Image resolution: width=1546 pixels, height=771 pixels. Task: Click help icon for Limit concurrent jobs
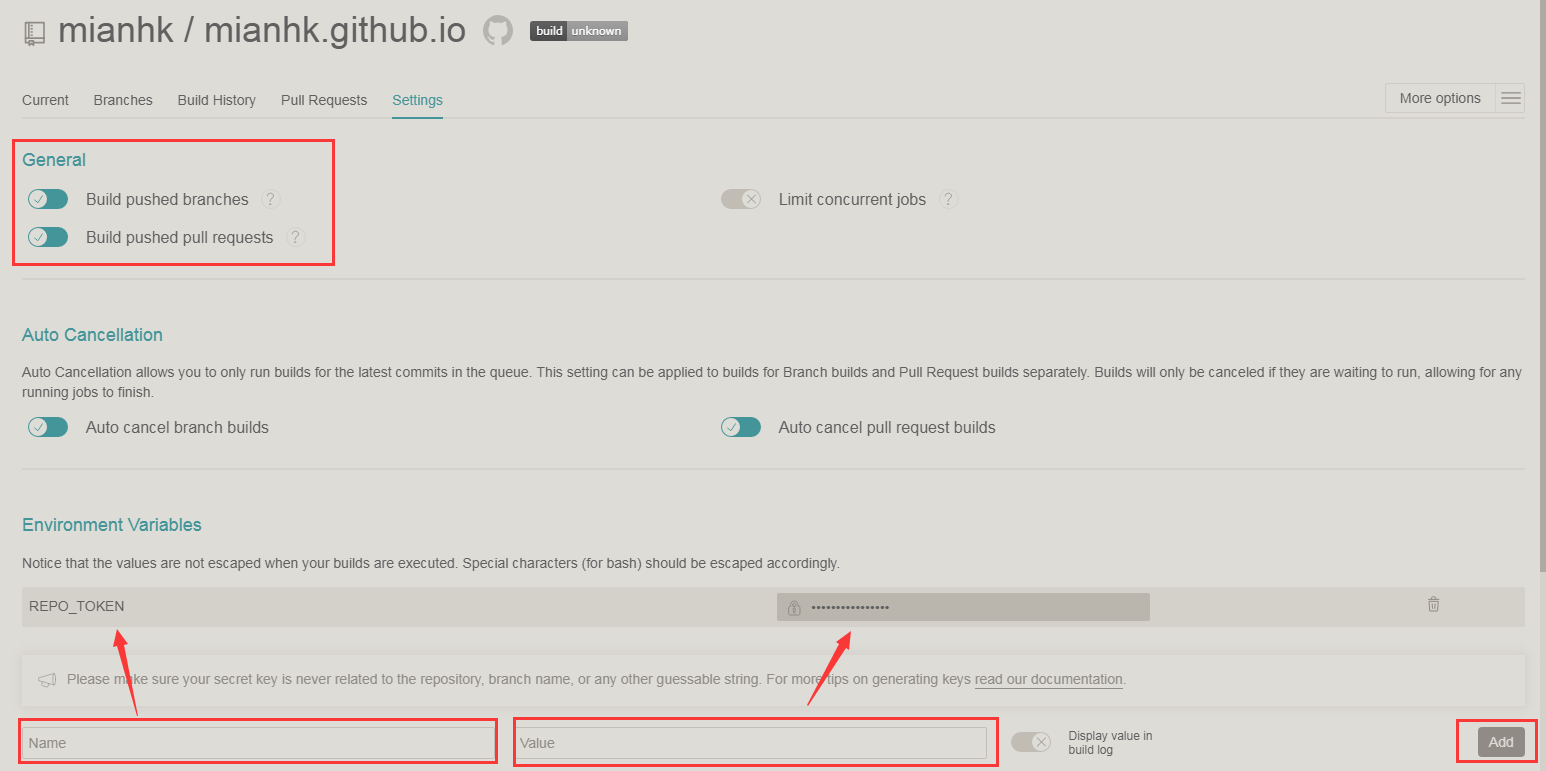pos(948,199)
